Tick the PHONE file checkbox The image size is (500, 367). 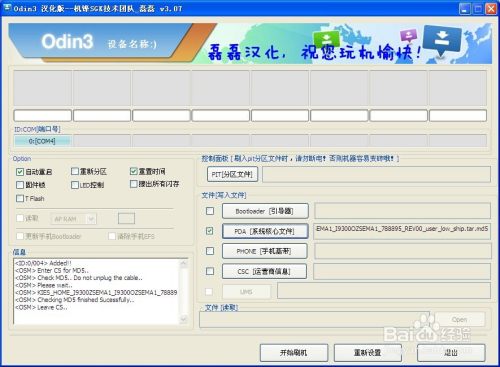210,251
